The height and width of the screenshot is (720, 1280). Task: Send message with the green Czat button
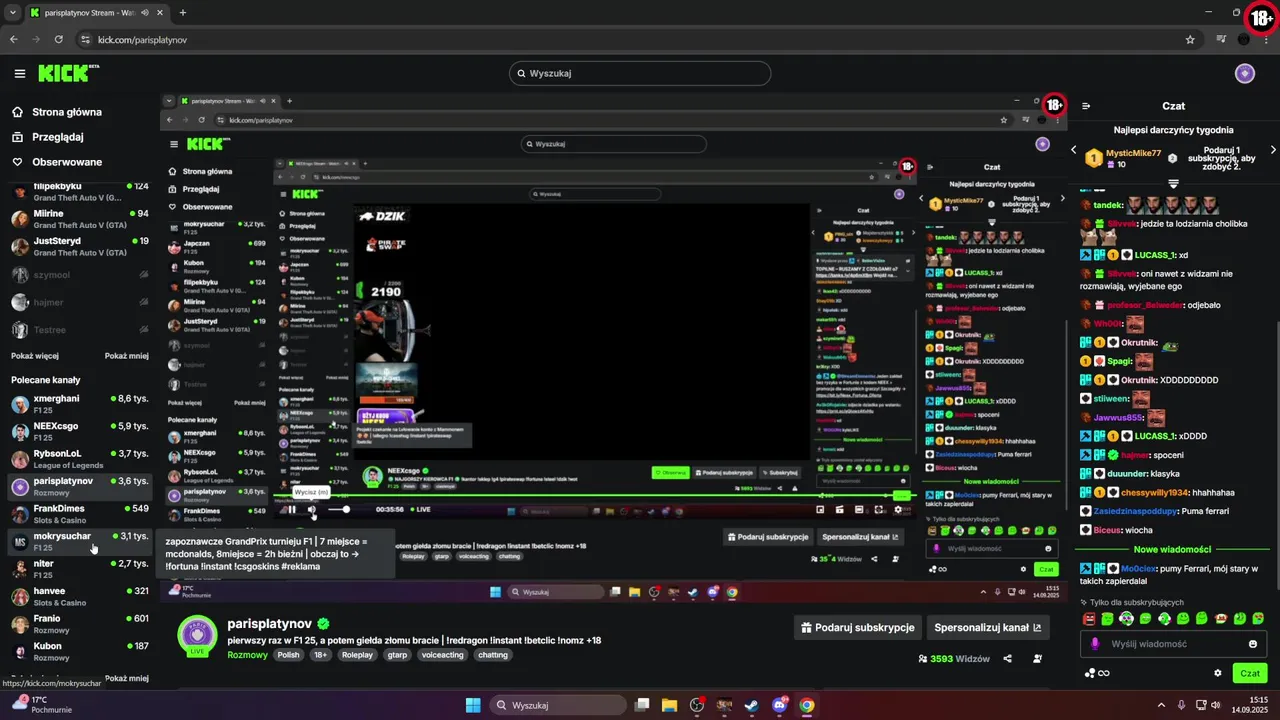pyautogui.click(x=1250, y=673)
